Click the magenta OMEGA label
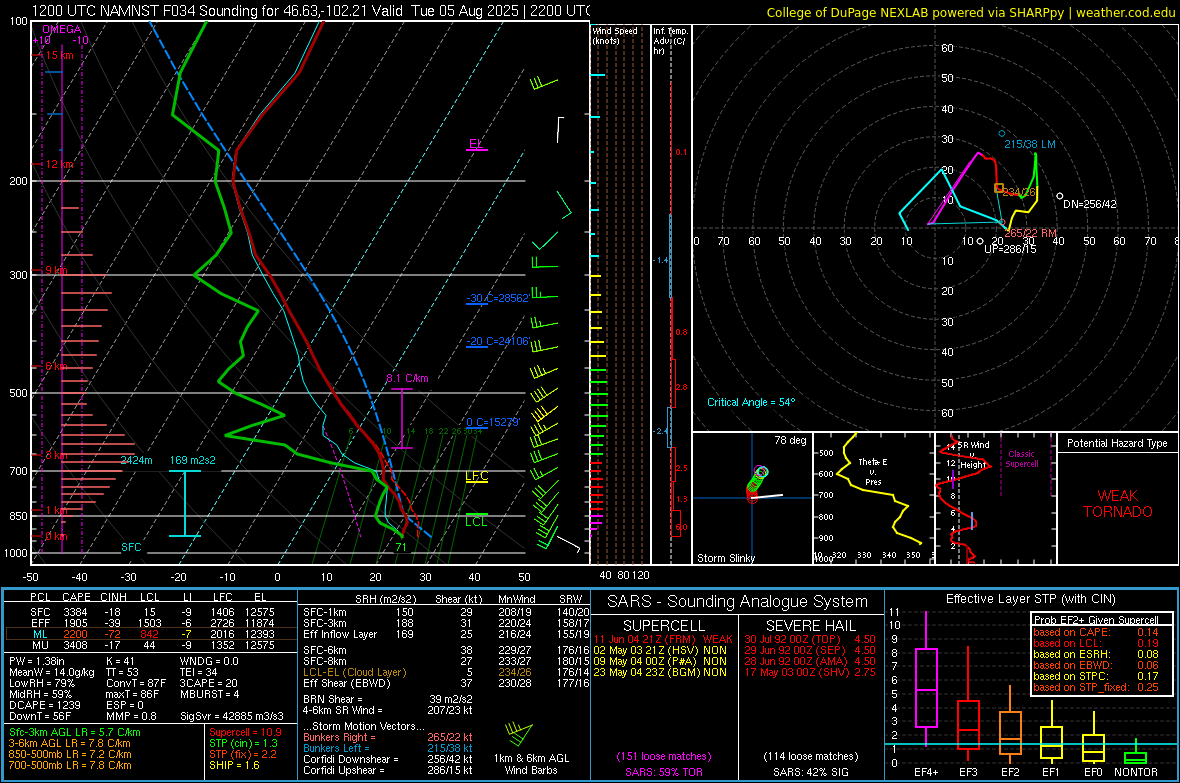This screenshot has width=1180, height=783. click(62, 29)
